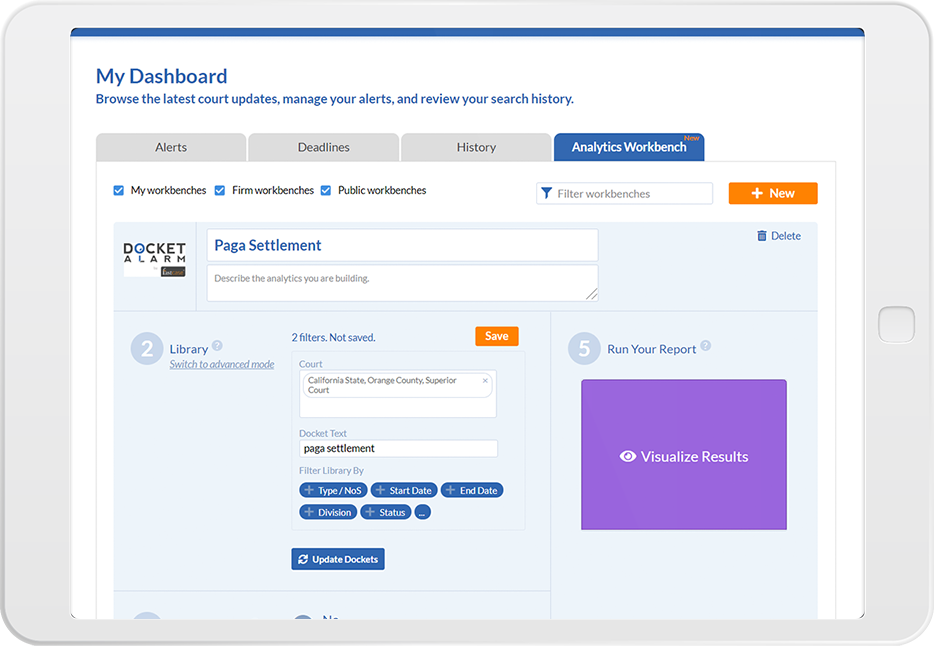Click inside the Docket Text field
The height and width of the screenshot is (646, 934).
[x=396, y=448]
